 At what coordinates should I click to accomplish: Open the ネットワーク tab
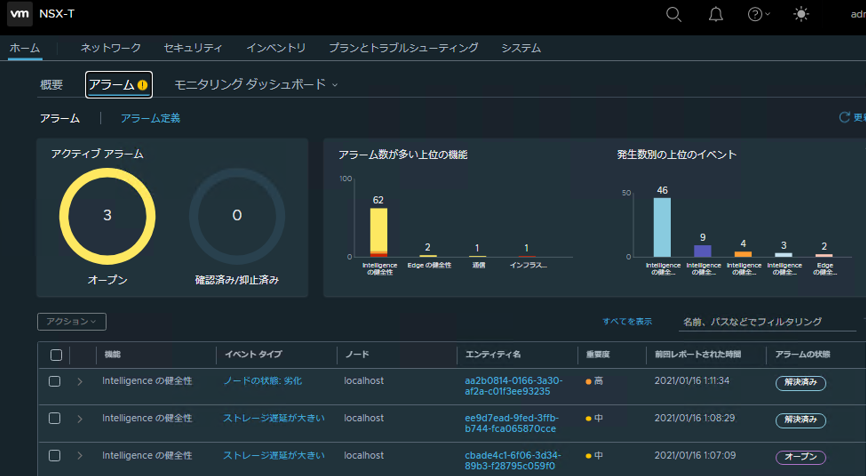coord(110,48)
